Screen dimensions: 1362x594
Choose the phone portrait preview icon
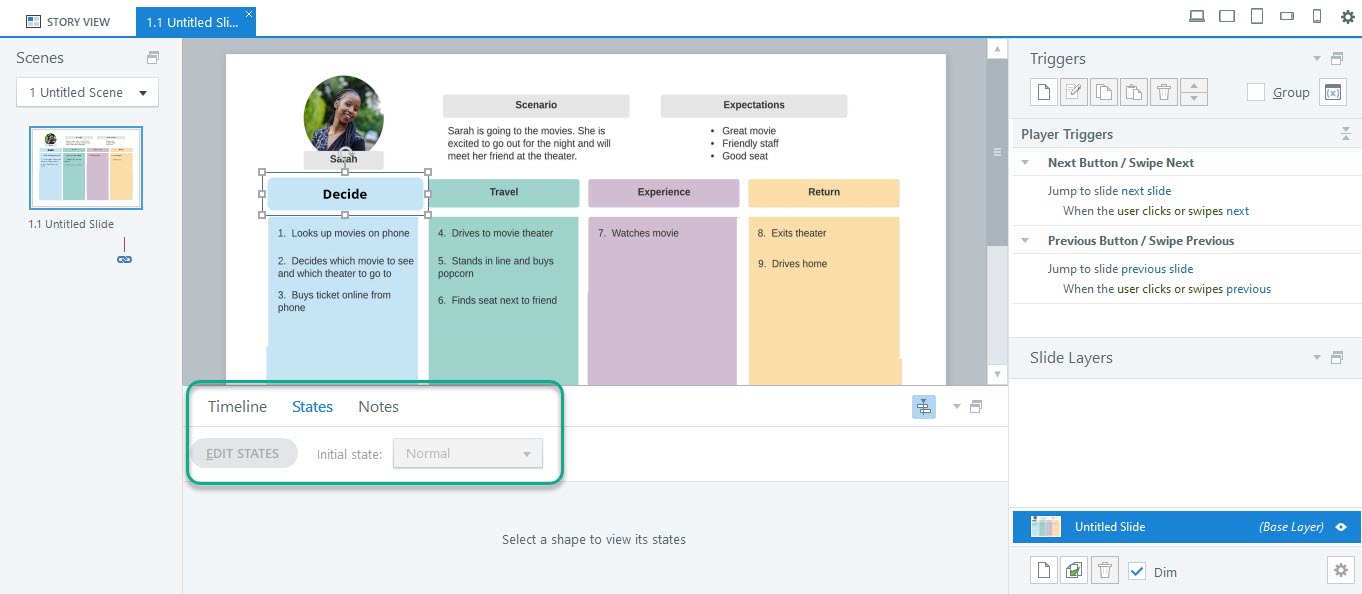1317,16
